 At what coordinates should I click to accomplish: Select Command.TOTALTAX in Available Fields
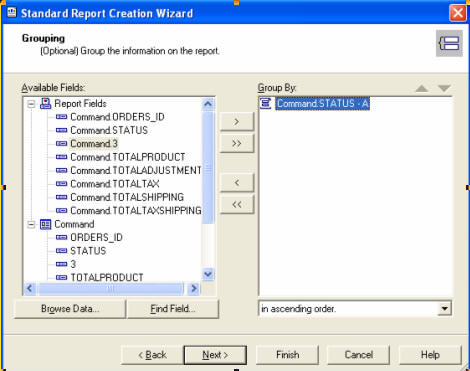[115, 184]
